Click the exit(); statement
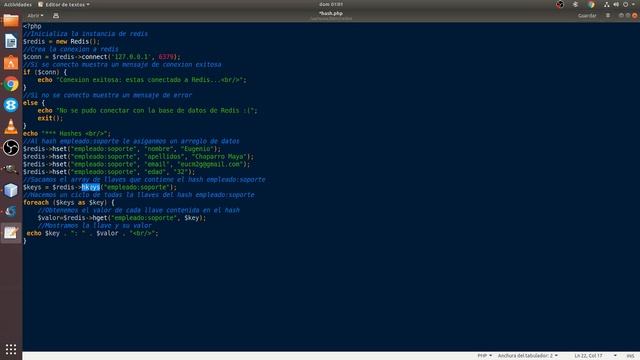640x360 pixels. [51, 118]
